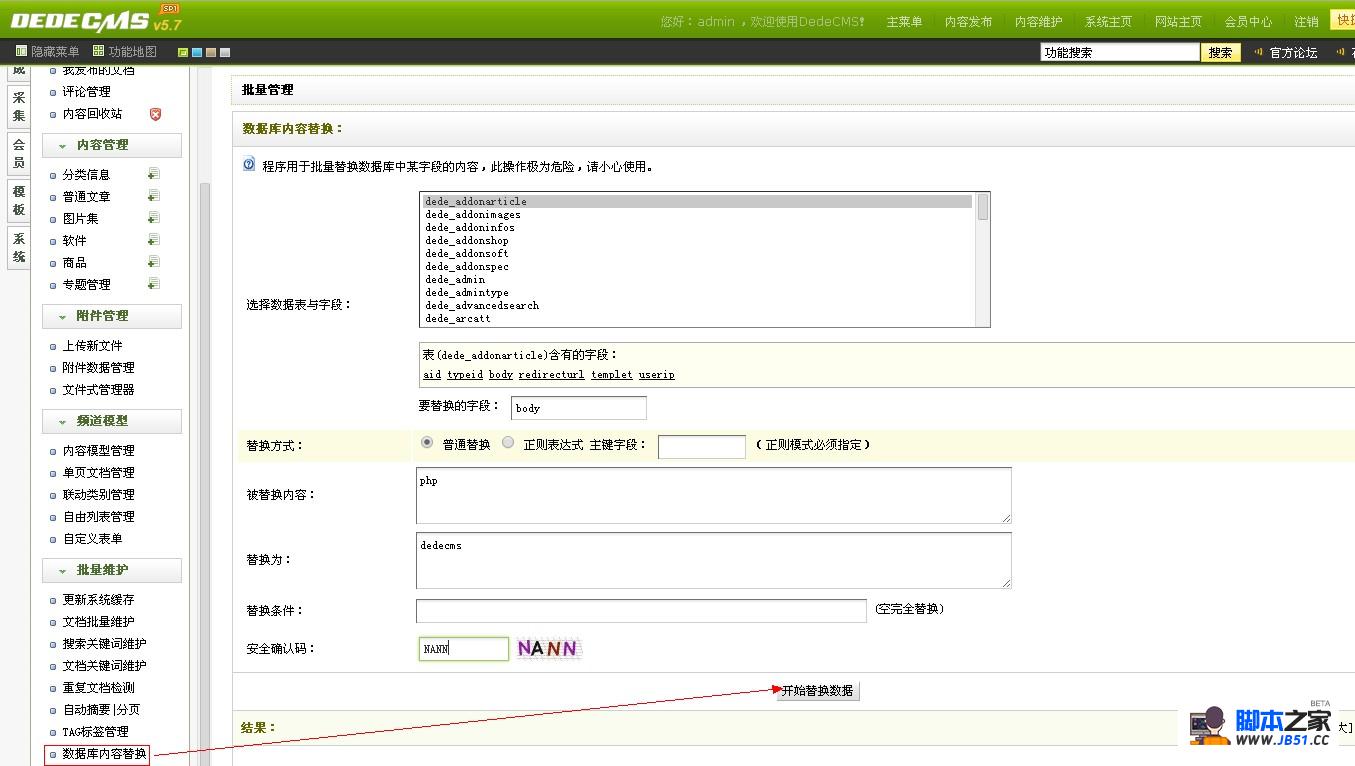Click the add icon next to 普通文章
The height and width of the screenshot is (766, 1355).
[x=154, y=196]
